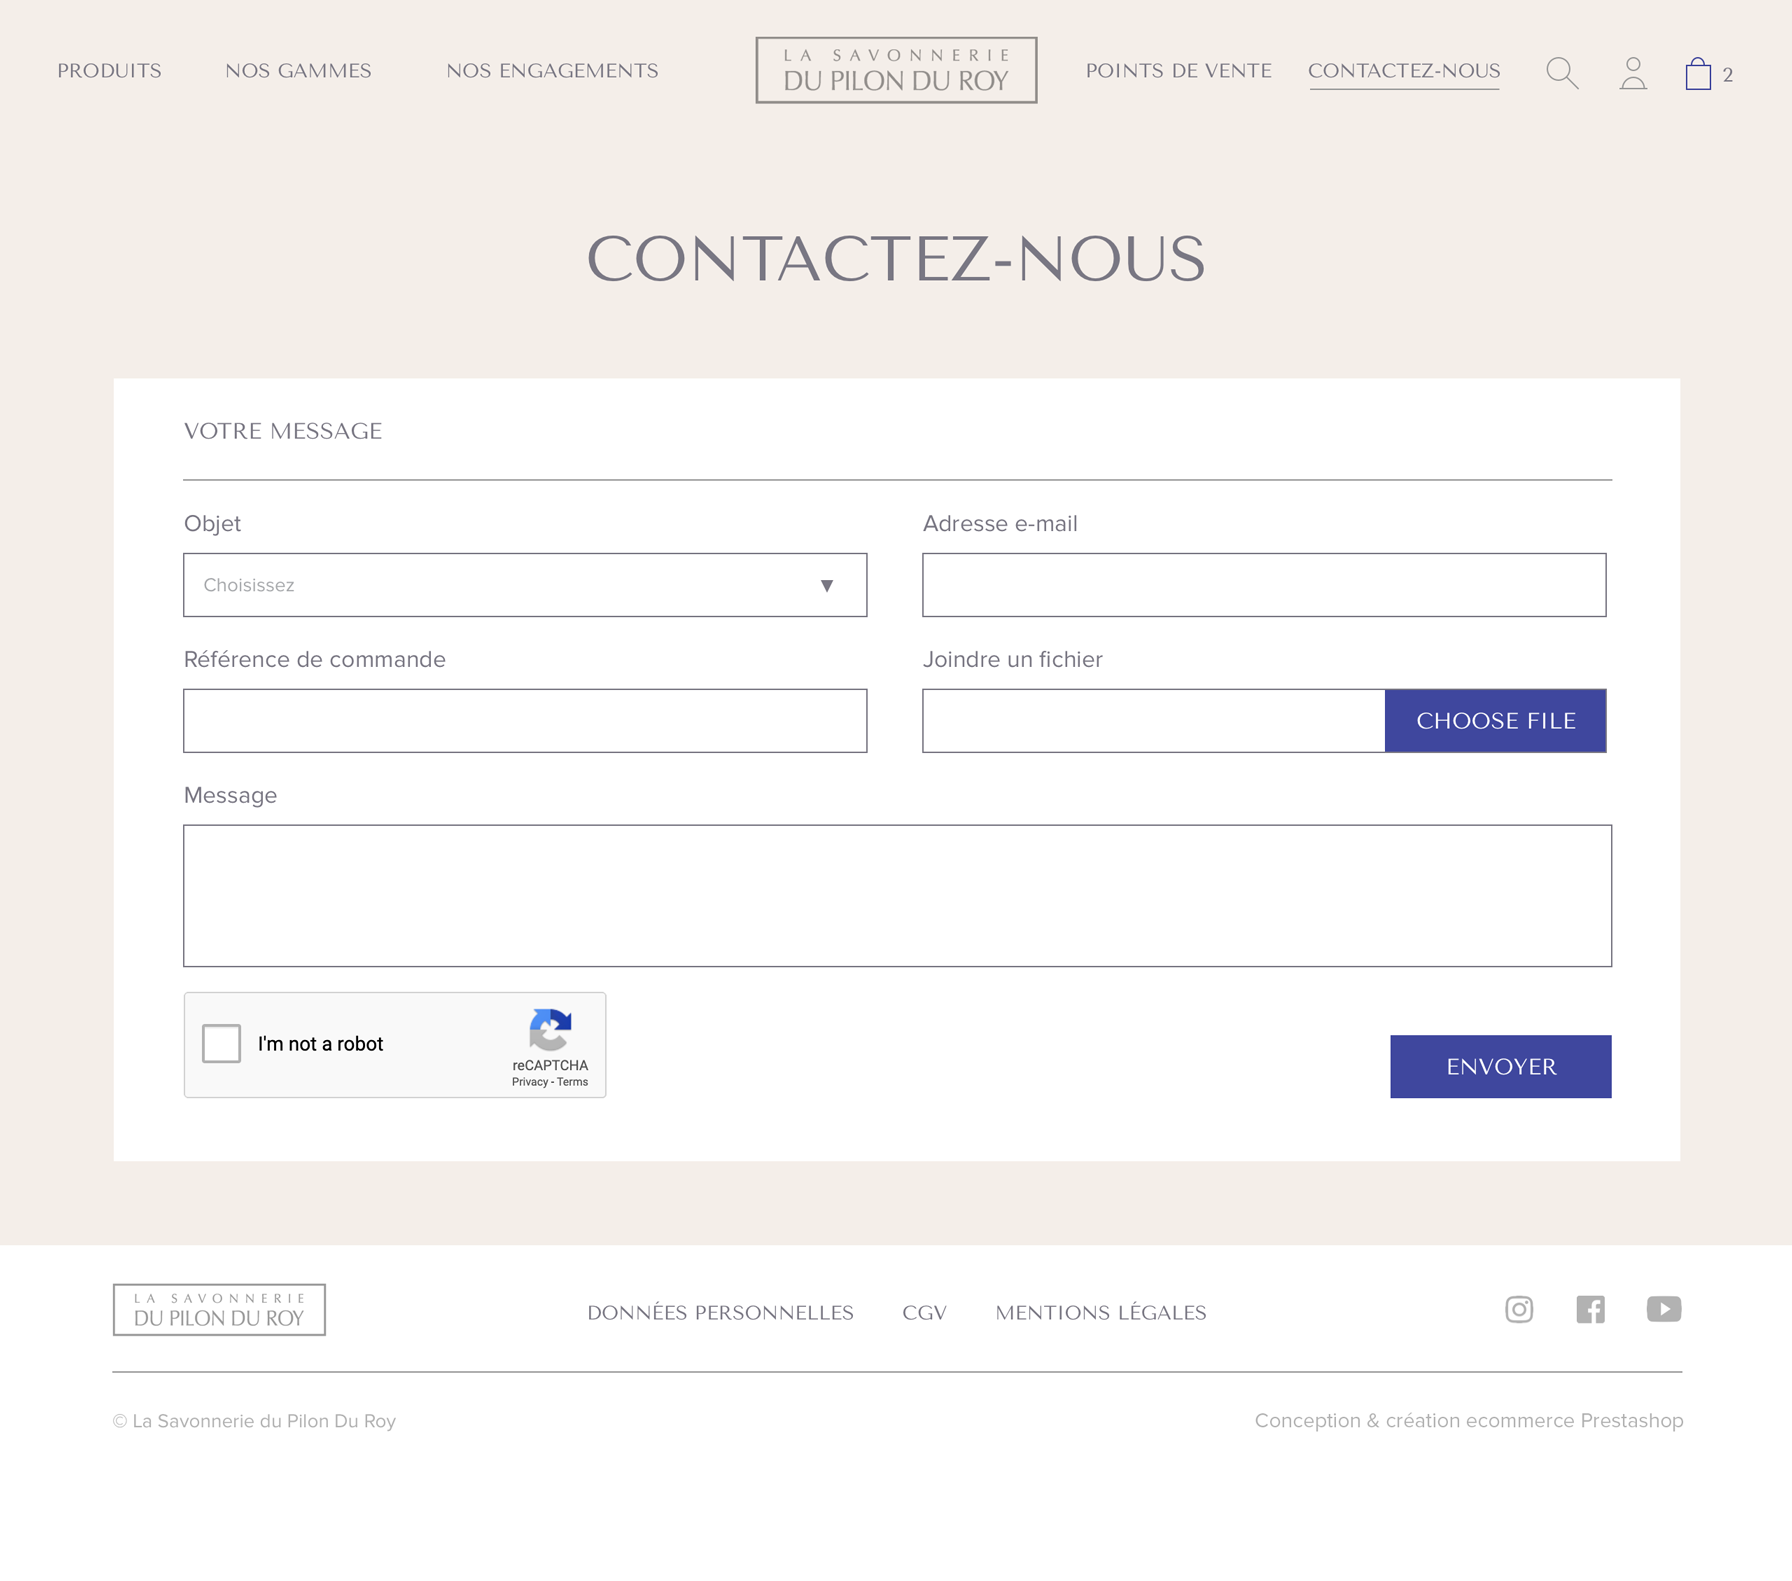Open the shopping bag cart icon
The width and height of the screenshot is (1792, 1581).
click(x=1698, y=73)
